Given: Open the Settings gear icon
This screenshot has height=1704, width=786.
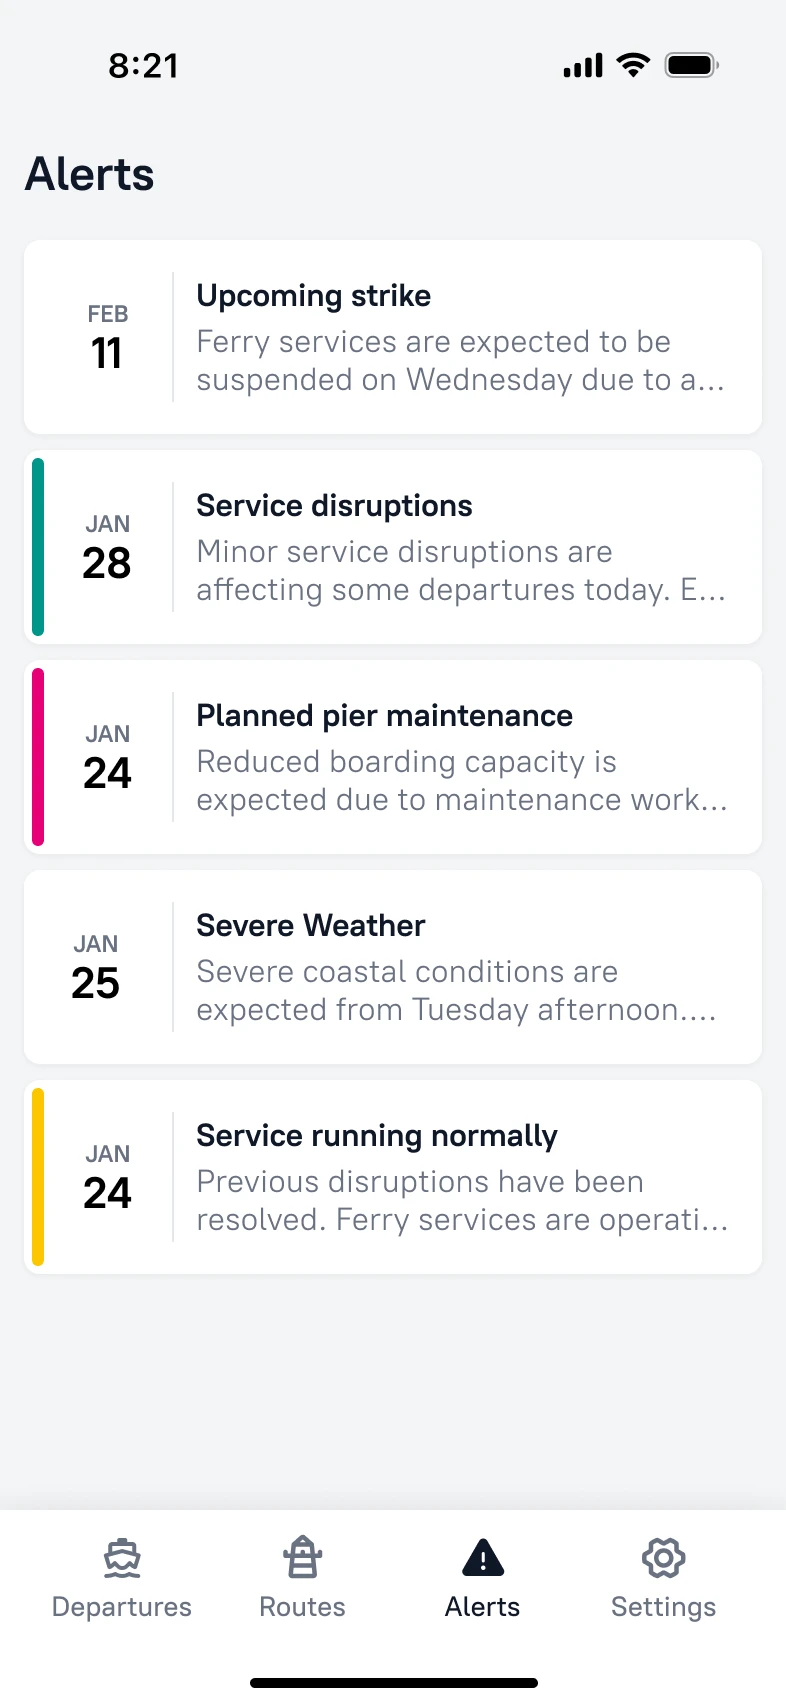Looking at the screenshot, I should pyautogui.click(x=662, y=1557).
